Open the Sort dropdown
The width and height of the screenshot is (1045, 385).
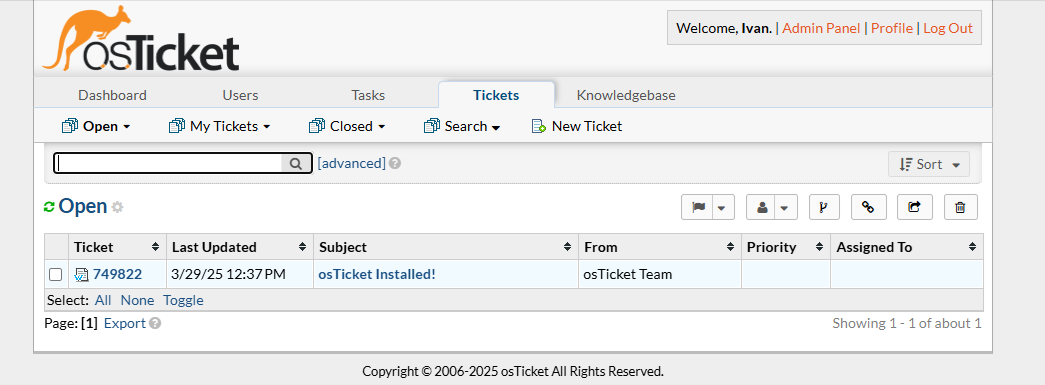point(929,165)
